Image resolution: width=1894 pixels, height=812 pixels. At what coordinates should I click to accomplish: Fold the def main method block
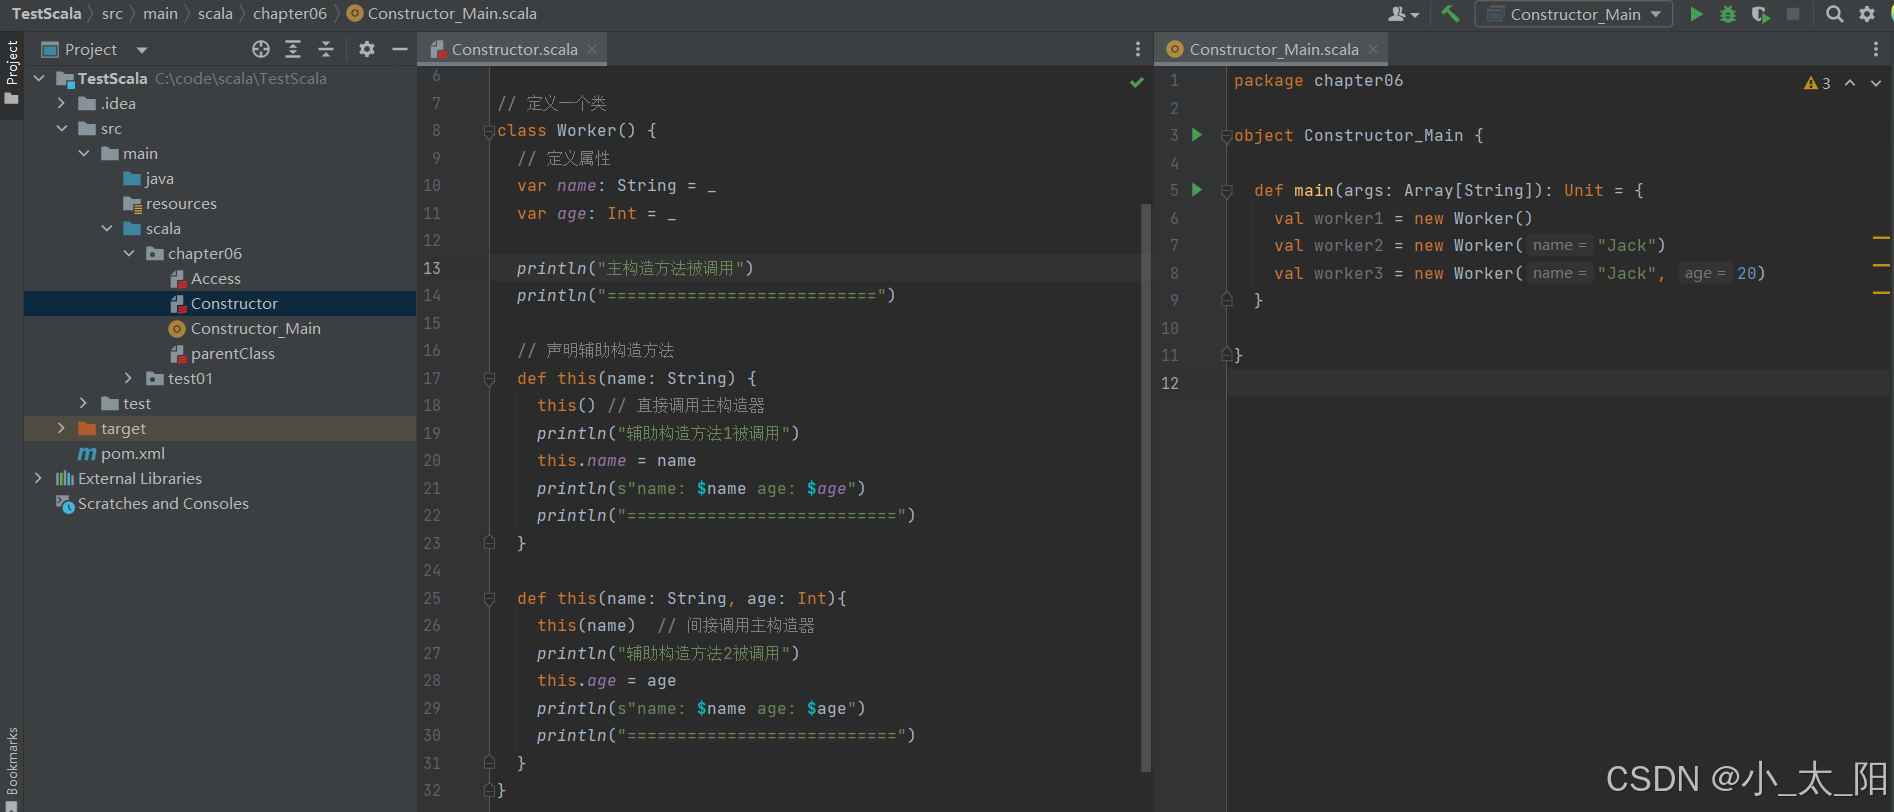(1226, 191)
